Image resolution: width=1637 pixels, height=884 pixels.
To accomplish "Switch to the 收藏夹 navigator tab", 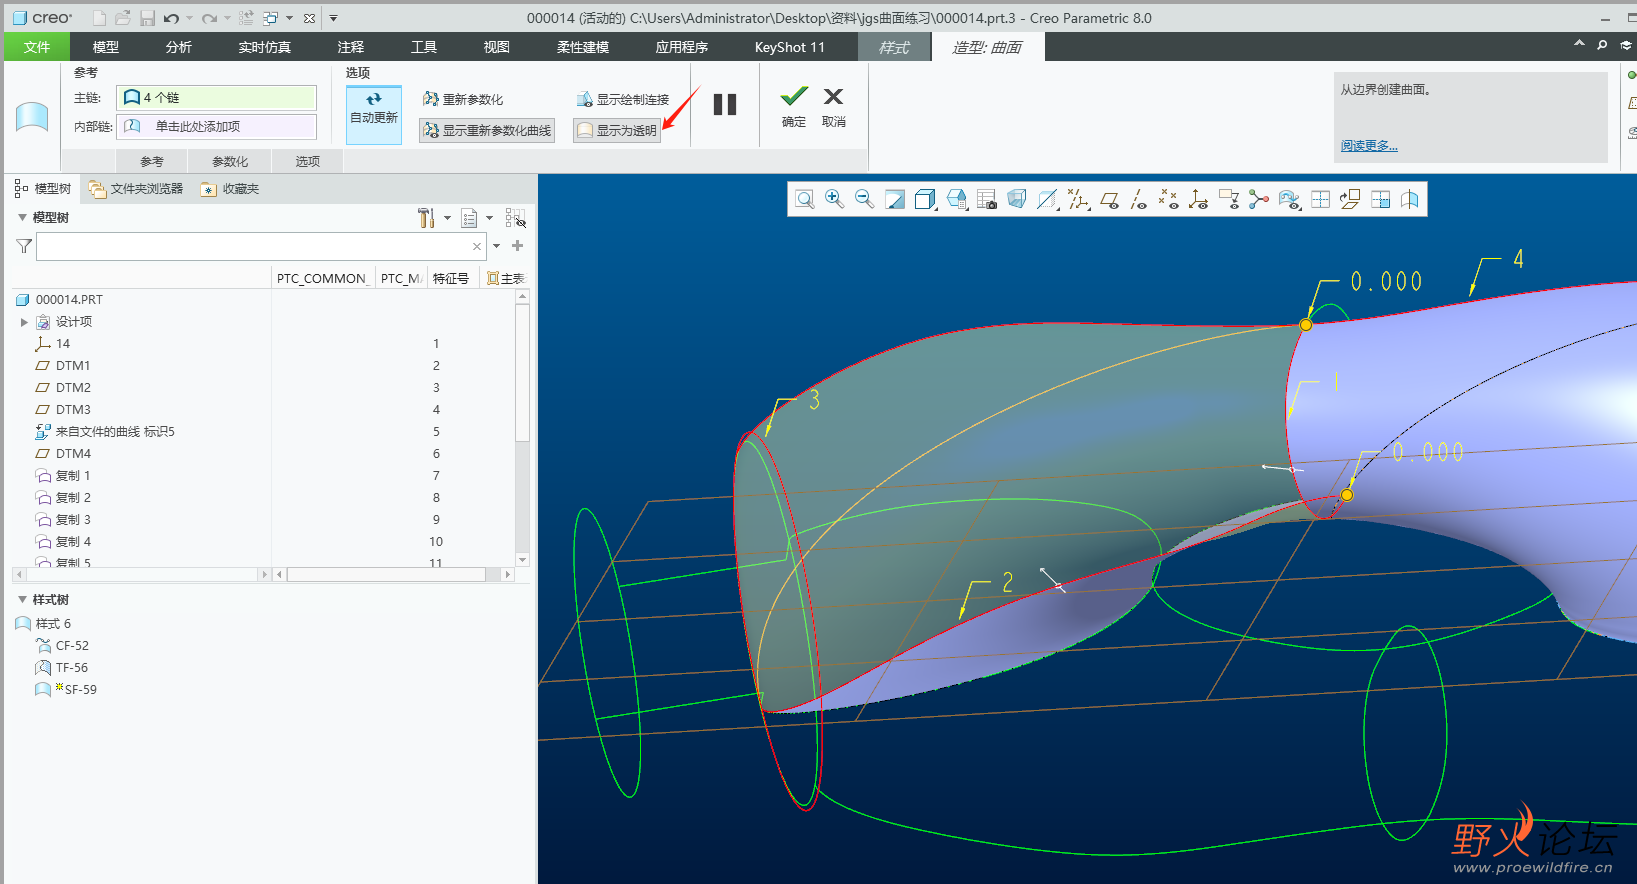I will (x=230, y=188).
